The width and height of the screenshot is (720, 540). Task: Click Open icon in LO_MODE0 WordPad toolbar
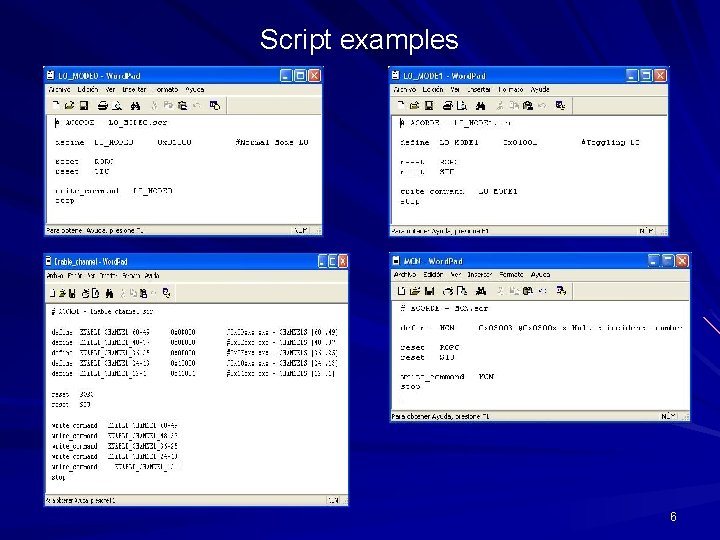click(x=69, y=106)
